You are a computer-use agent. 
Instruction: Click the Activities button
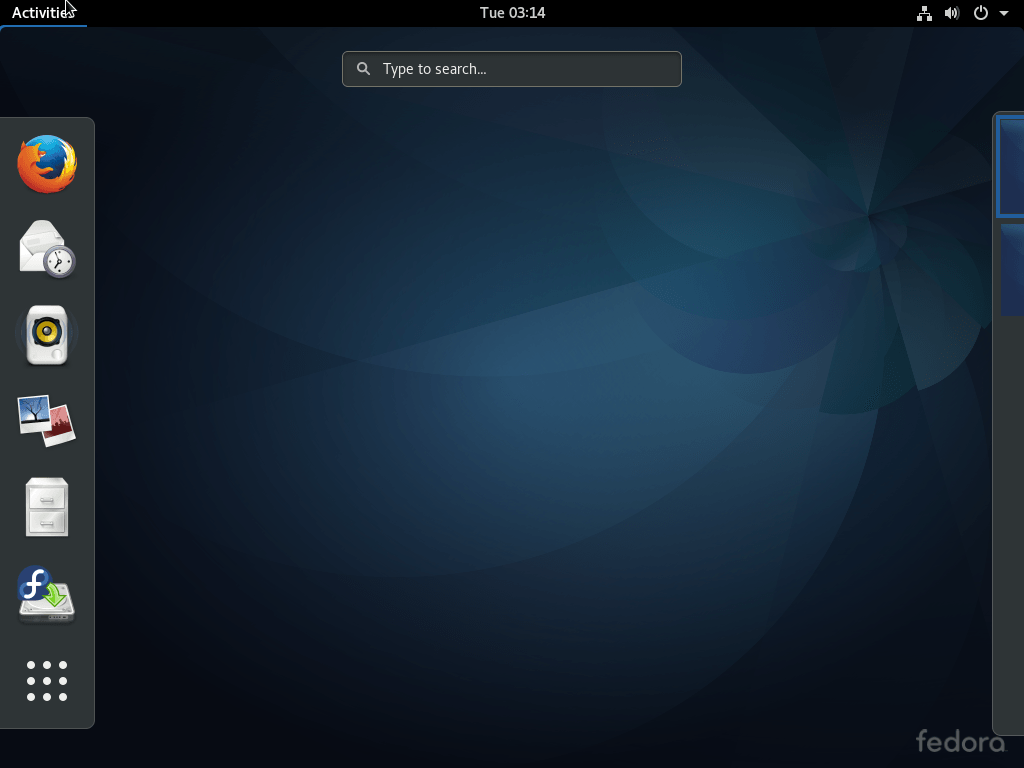[x=43, y=13]
